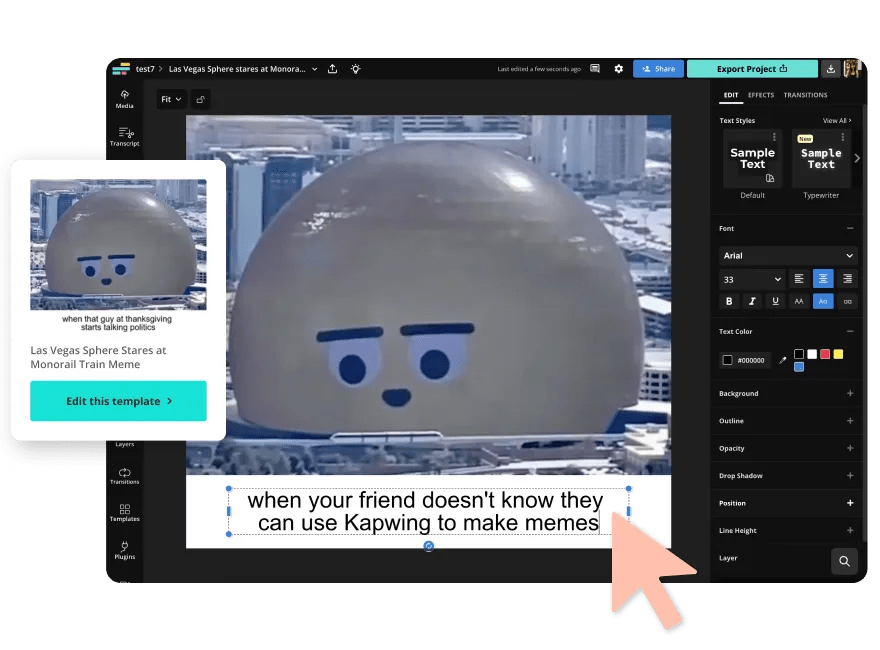The width and height of the screenshot is (880, 650).
Task: Click the unlock aspect ratio icon beside Fit
Action: [200, 99]
